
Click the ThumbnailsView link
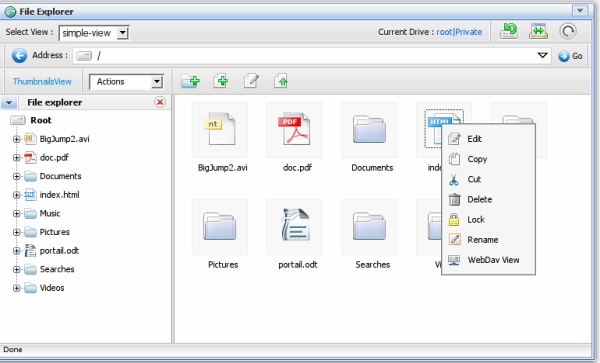click(42, 81)
